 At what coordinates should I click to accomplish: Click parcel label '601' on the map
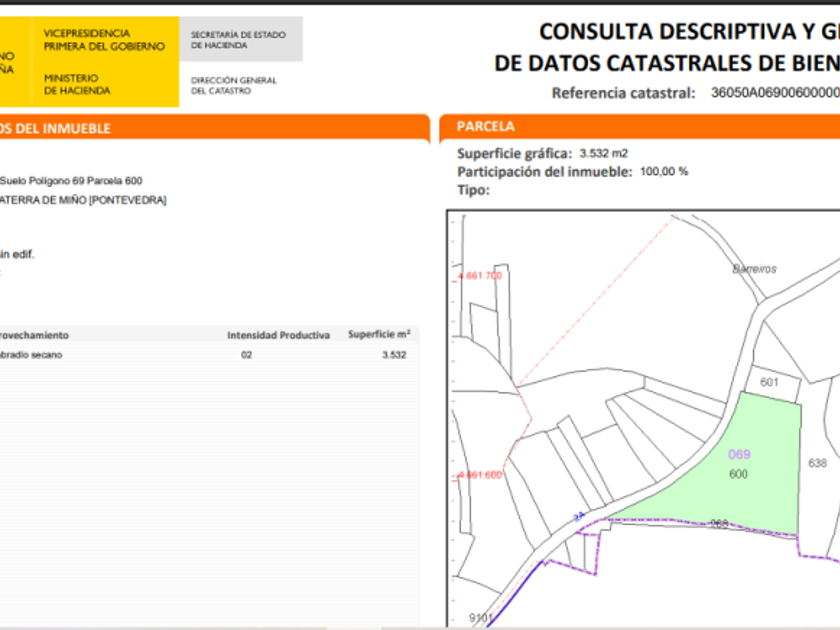tap(769, 382)
